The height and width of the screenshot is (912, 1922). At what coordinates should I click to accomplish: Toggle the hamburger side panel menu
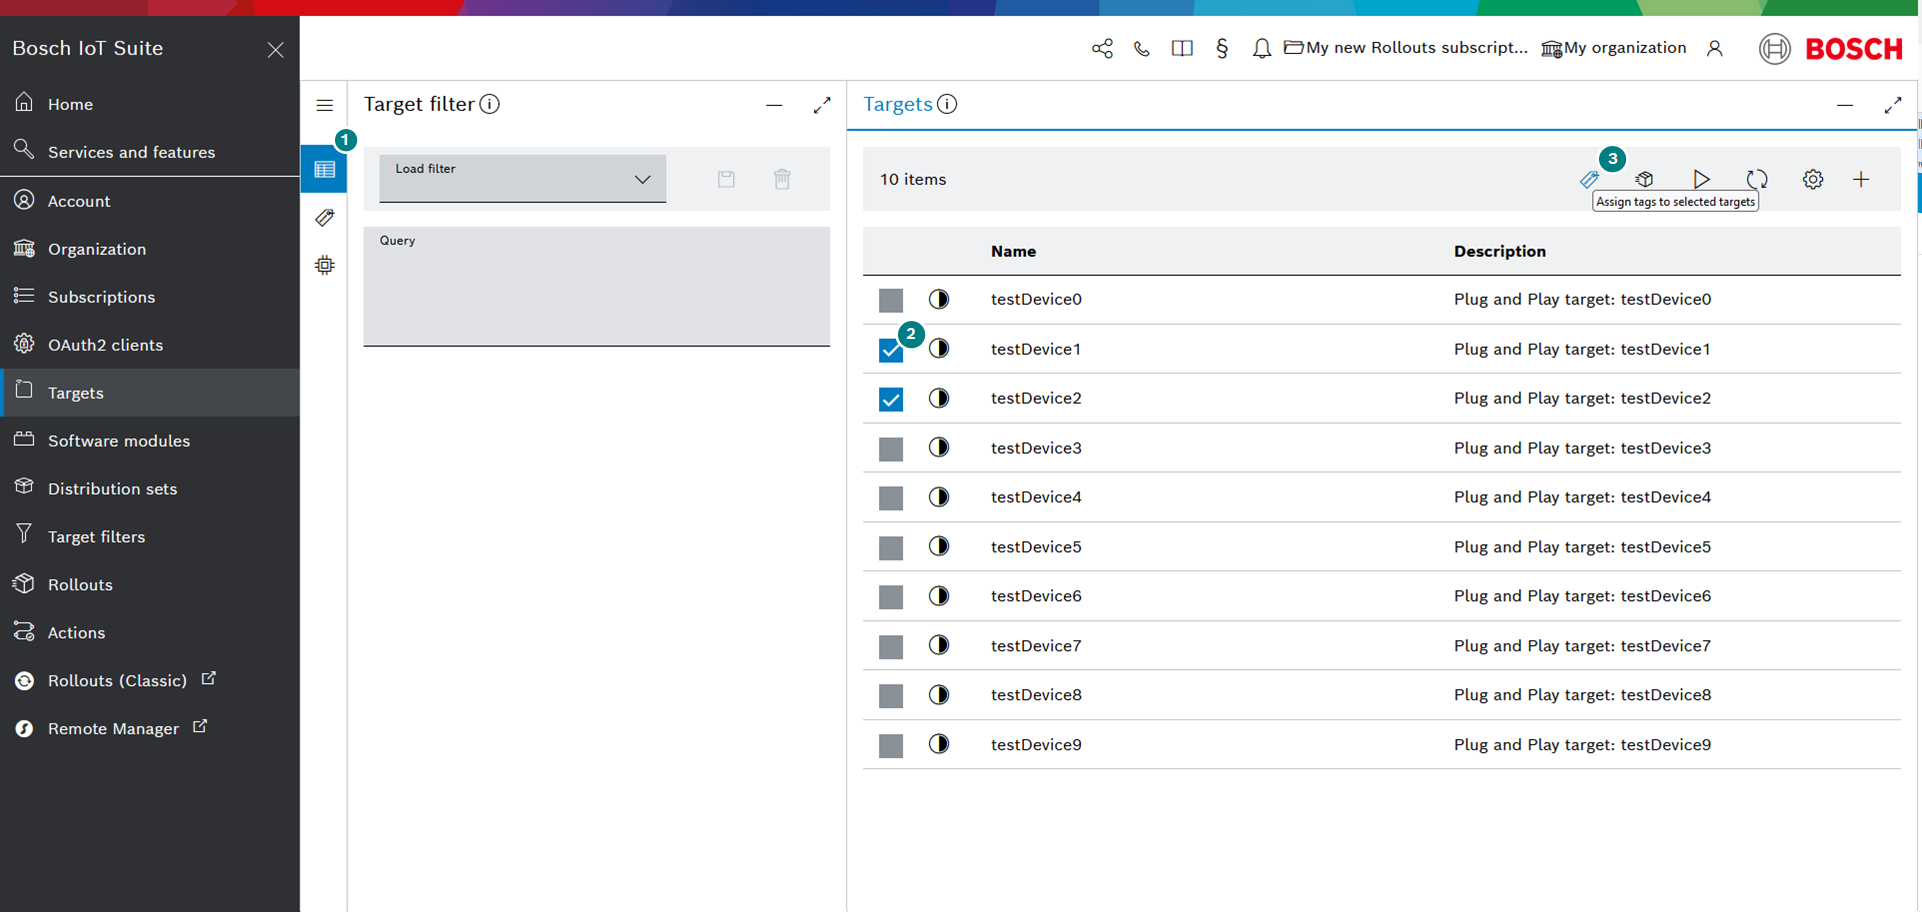tap(325, 105)
